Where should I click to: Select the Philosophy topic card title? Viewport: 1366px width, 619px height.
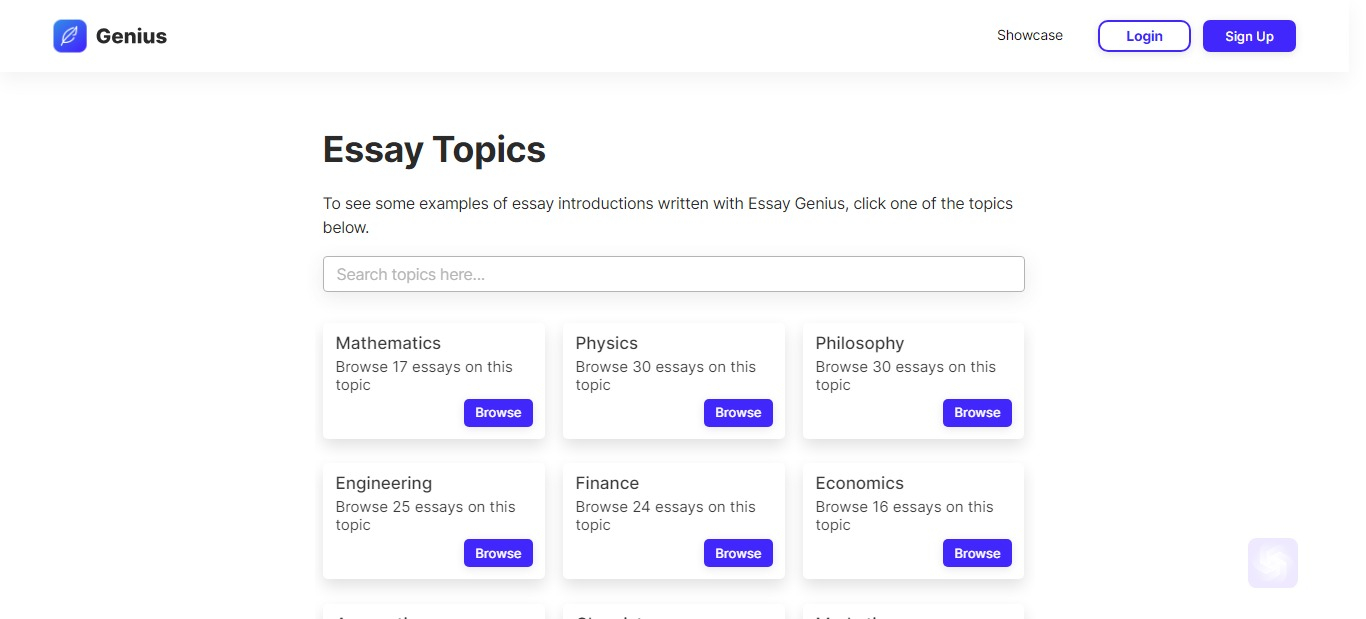pyautogui.click(x=860, y=343)
